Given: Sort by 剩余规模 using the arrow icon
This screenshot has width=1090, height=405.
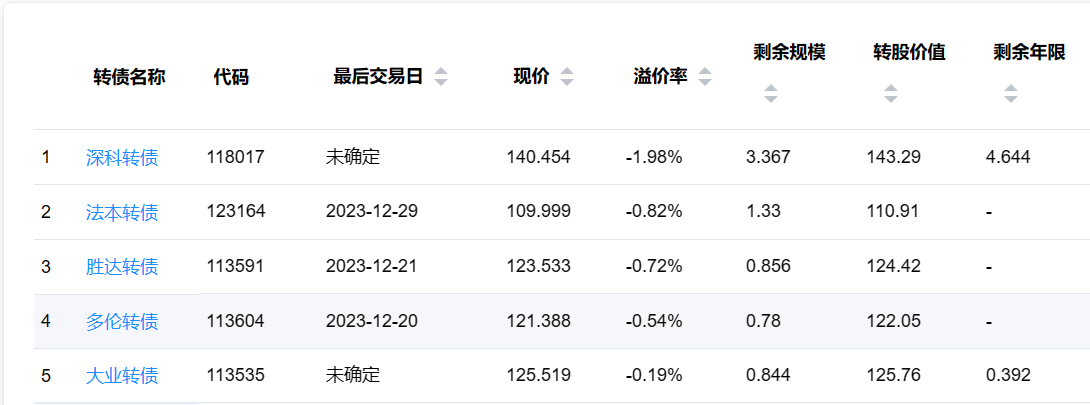Looking at the screenshot, I should click(770, 95).
